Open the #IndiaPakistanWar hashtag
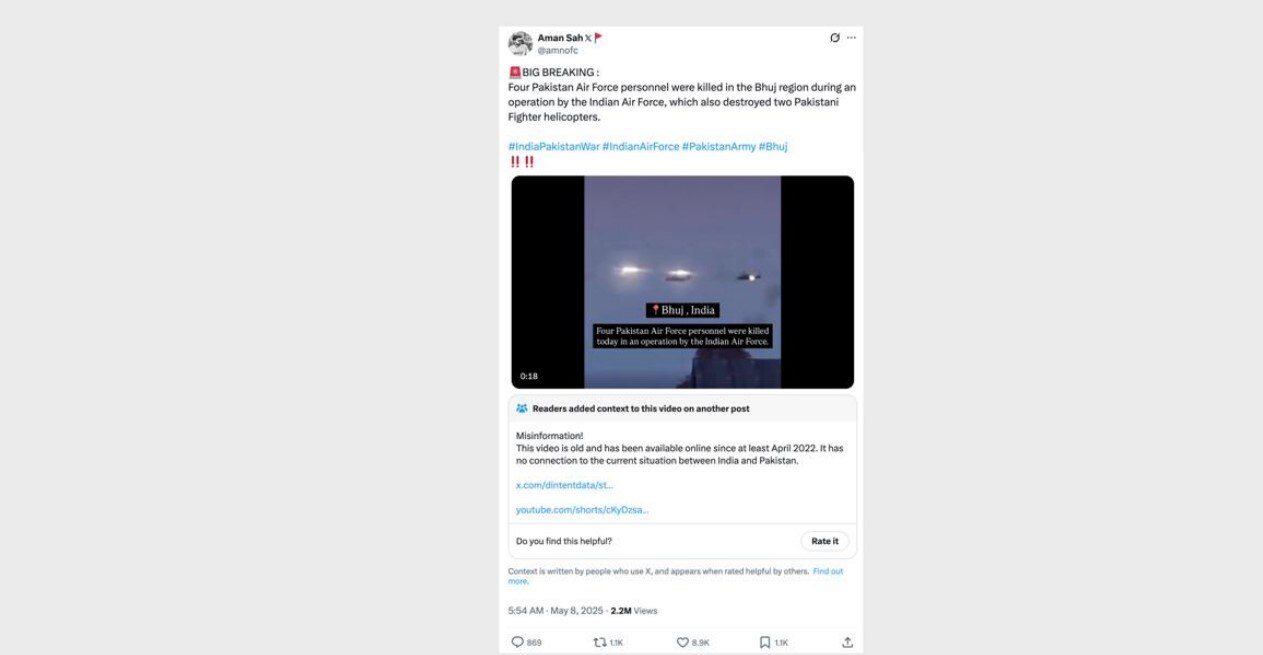Viewport: 1263px width, 655px height. point(553,146)
